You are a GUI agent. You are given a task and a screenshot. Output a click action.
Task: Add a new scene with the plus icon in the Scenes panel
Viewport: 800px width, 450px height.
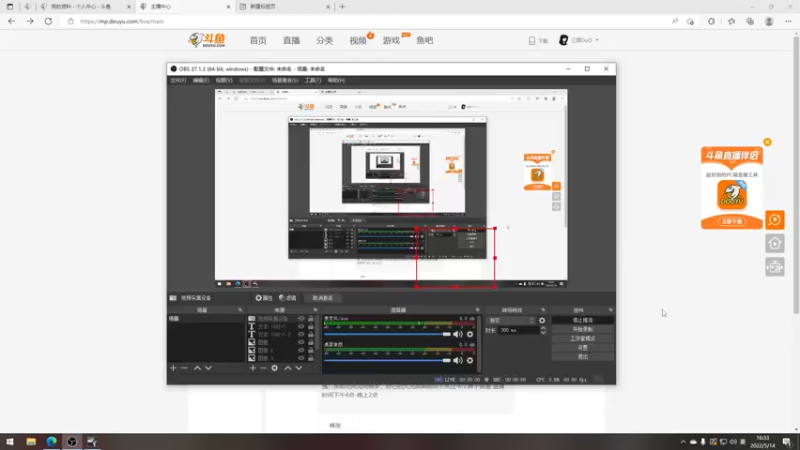coord(173,368)
